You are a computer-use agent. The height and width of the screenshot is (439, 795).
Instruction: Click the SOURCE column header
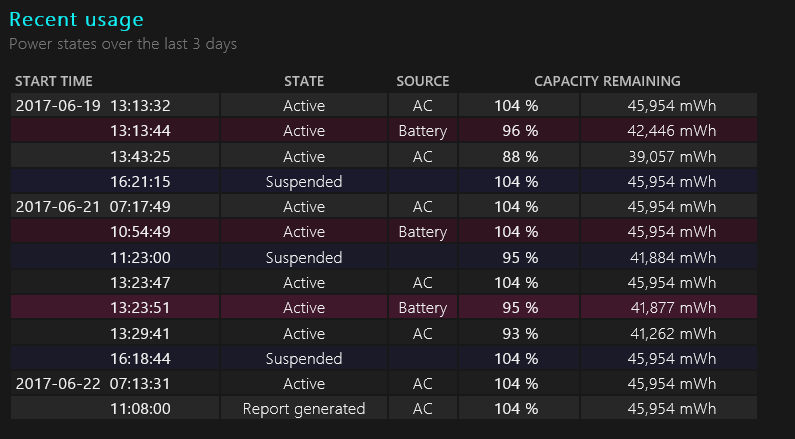[422, 81]
